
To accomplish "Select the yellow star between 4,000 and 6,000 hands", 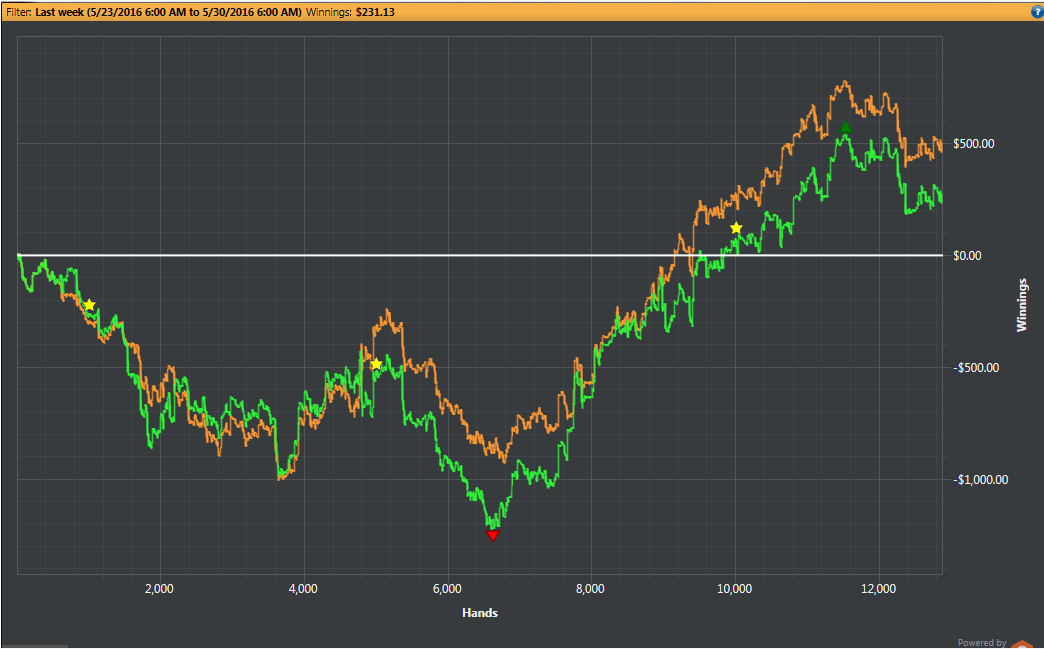I will [376, 363].
